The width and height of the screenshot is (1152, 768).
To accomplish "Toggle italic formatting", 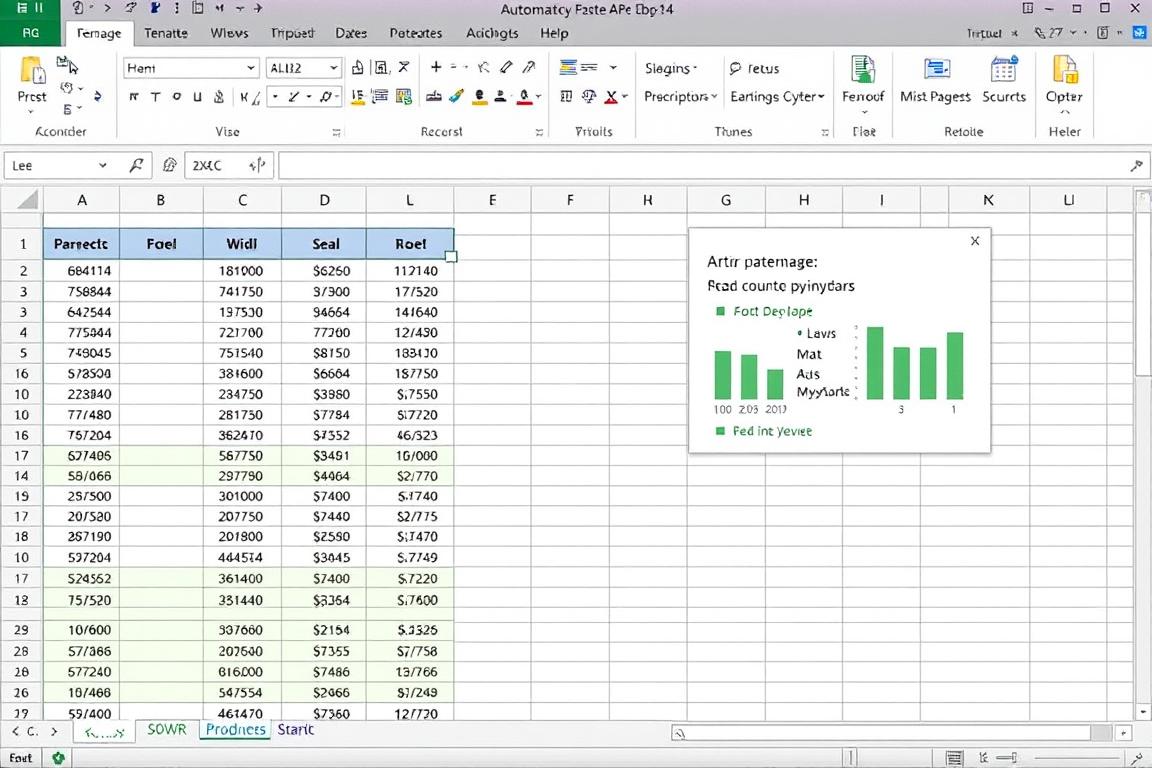I will [154, 99].
